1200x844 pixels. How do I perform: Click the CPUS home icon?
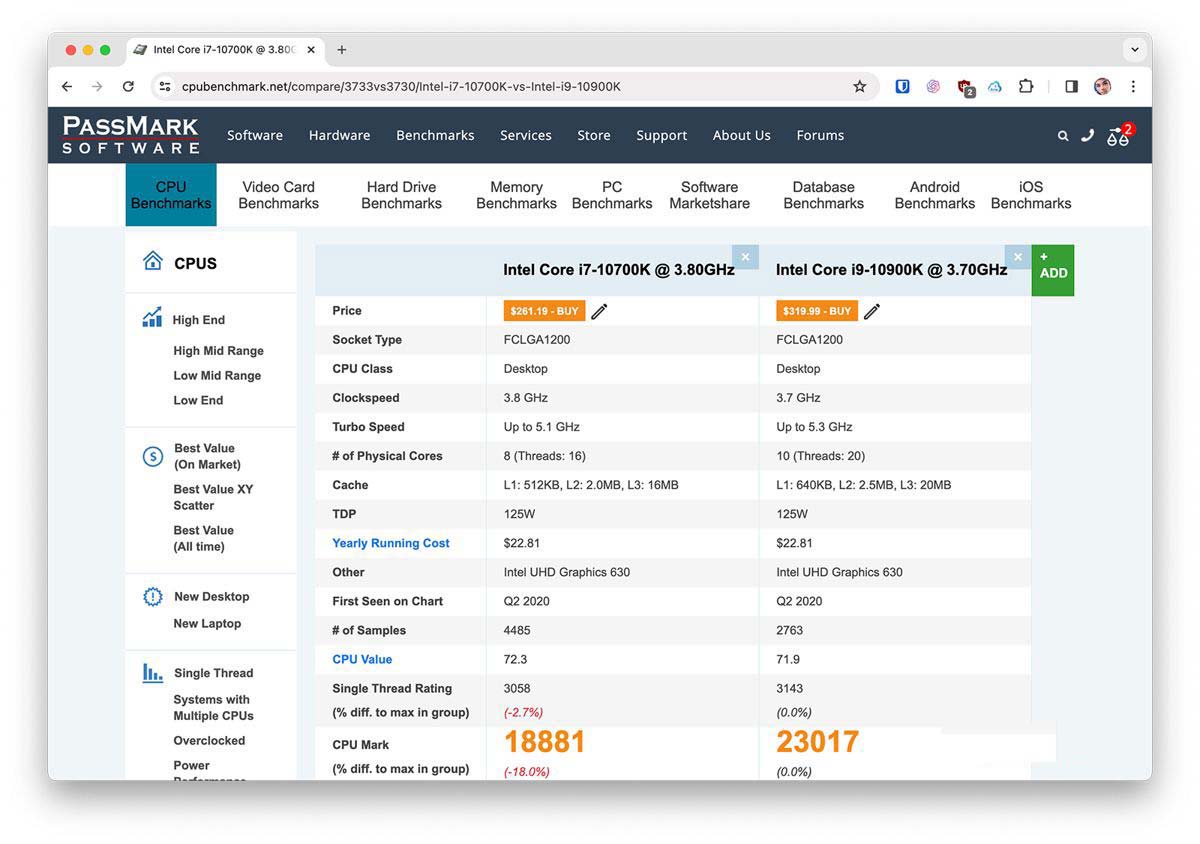(x=152, y=261)
